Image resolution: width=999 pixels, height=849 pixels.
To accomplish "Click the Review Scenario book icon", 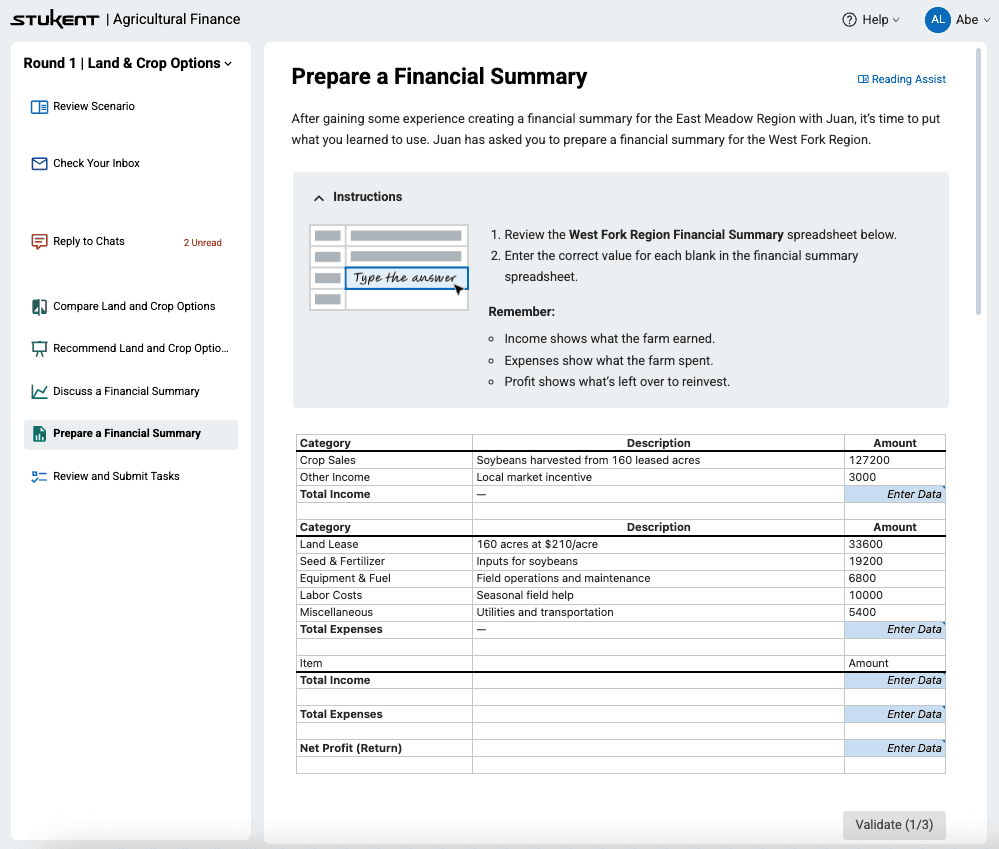I will [39, 106].
